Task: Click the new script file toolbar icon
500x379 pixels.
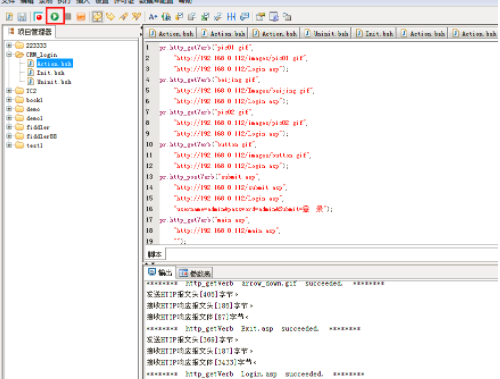Action: (10, 17)
